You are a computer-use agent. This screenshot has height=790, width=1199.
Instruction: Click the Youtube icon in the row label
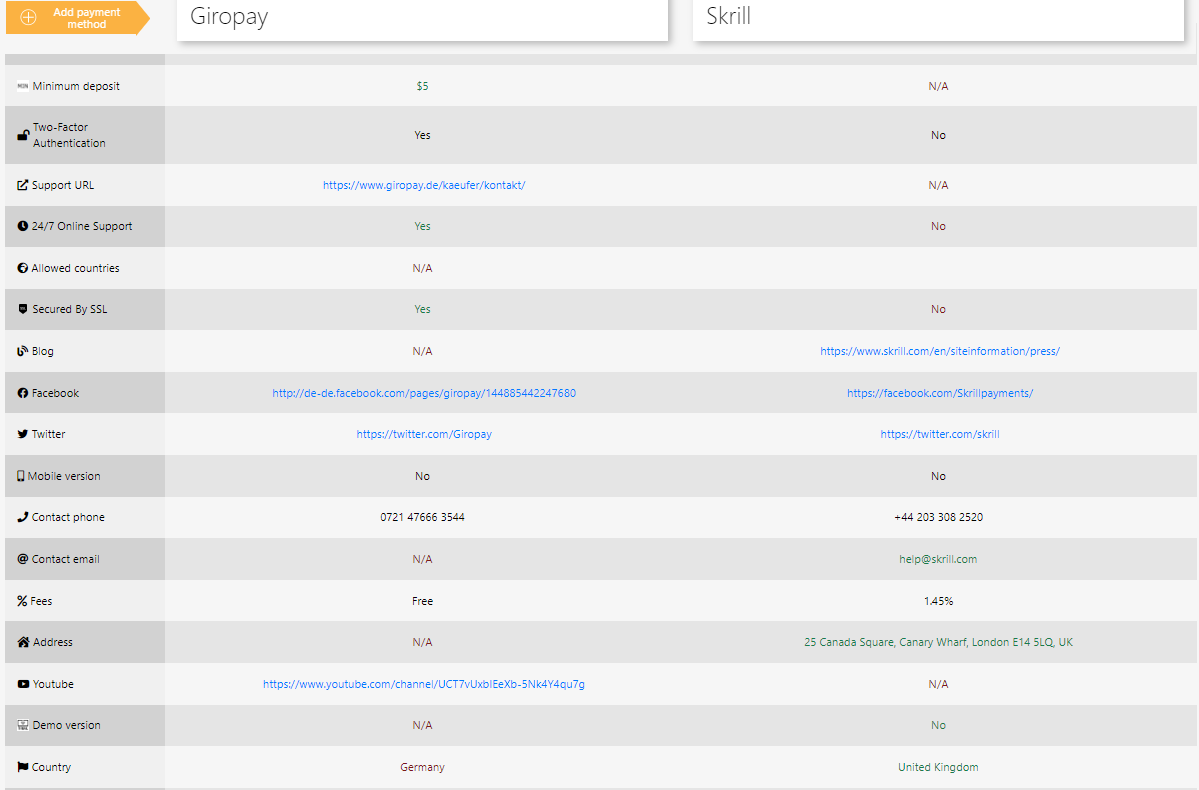[x=24, y=684]
